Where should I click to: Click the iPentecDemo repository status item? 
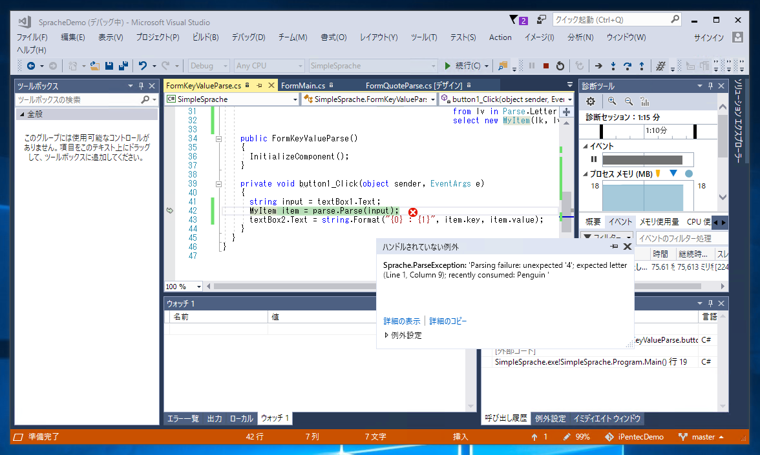pos(634,437)
